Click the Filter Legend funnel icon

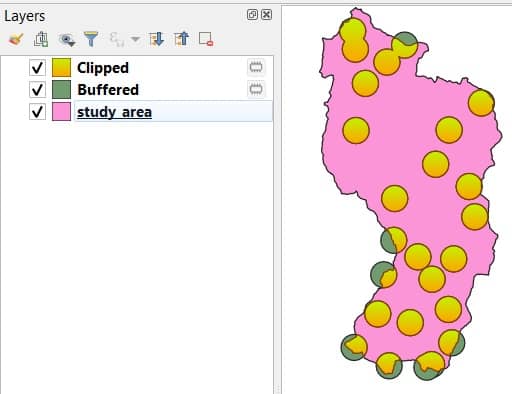[x=91, y=39]
